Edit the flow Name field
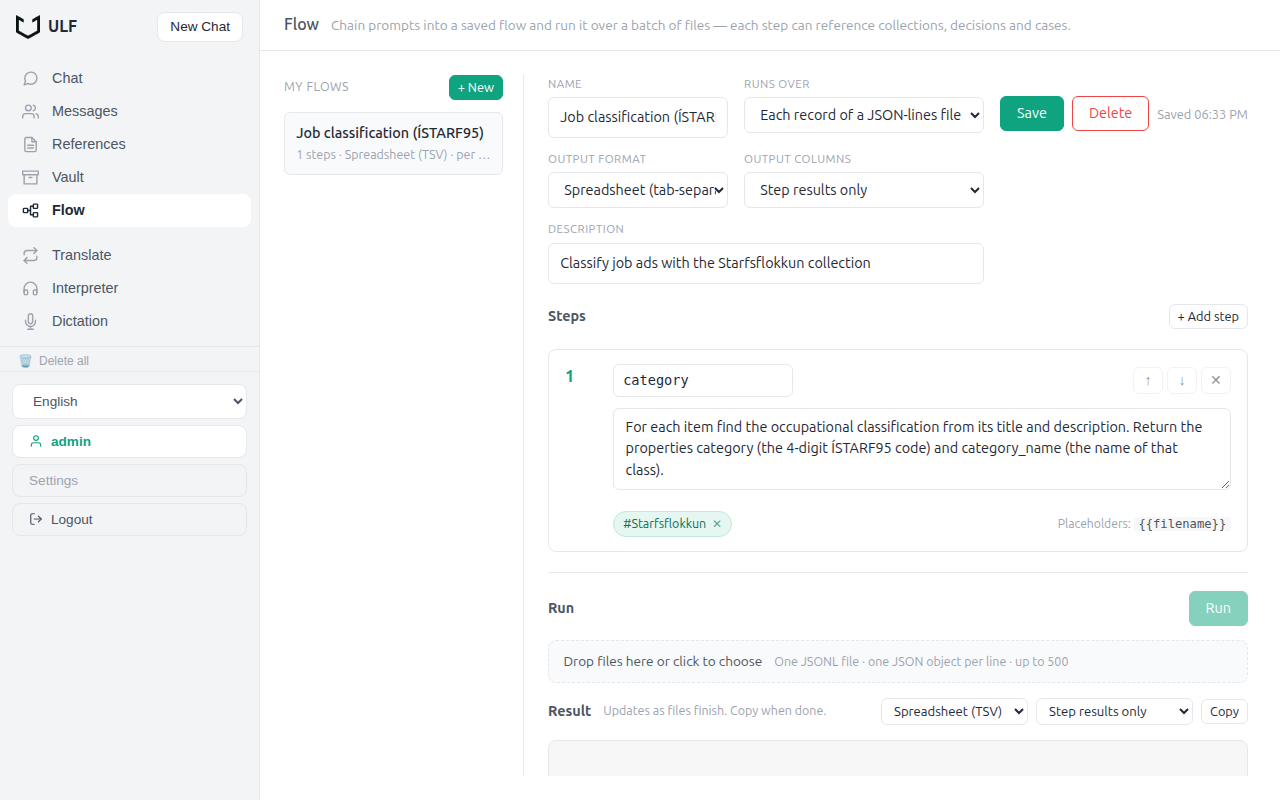Image resolution: width=1280 pixels, height=800 pixels. coord(638,117)
